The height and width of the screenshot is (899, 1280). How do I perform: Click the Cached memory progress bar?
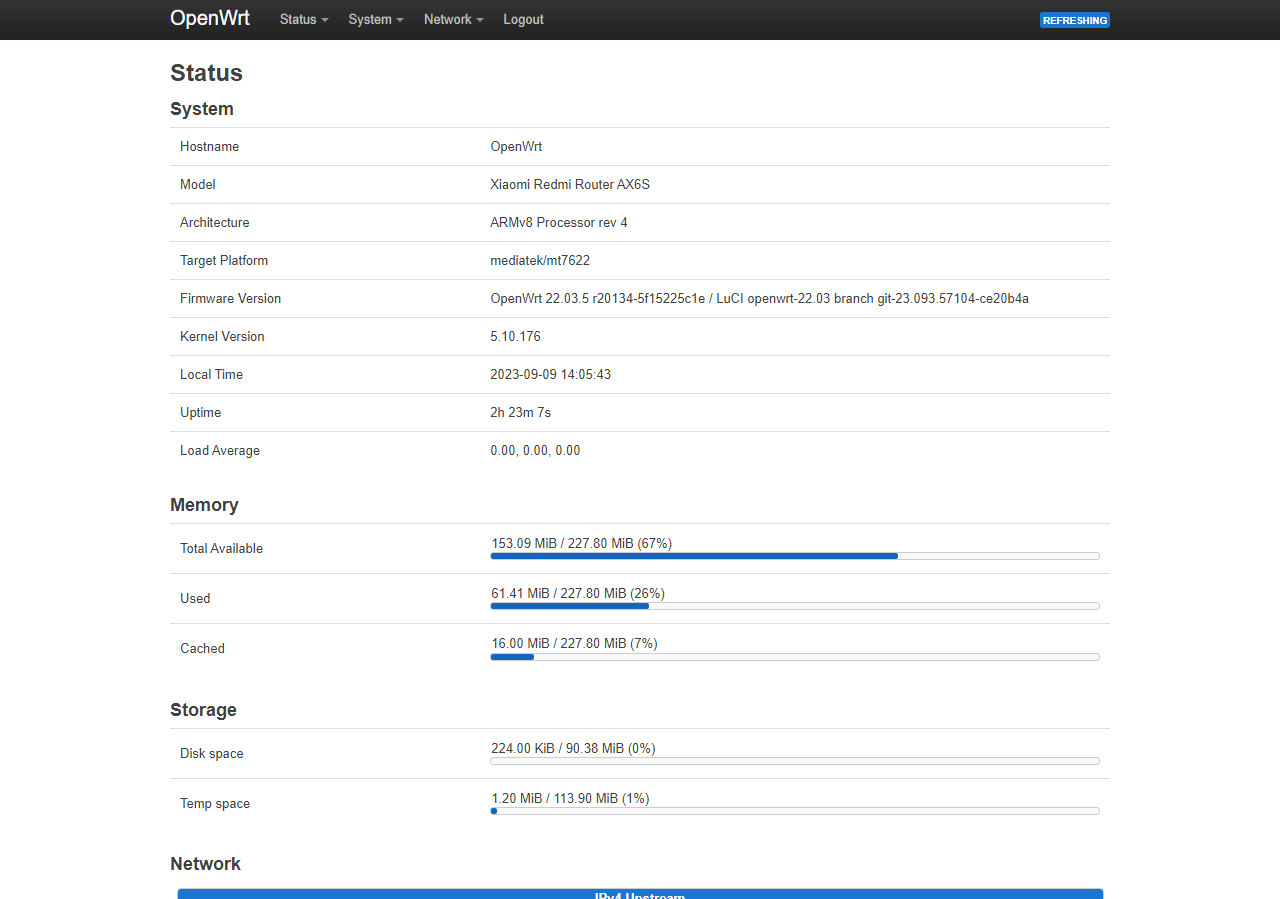point(794,657)
